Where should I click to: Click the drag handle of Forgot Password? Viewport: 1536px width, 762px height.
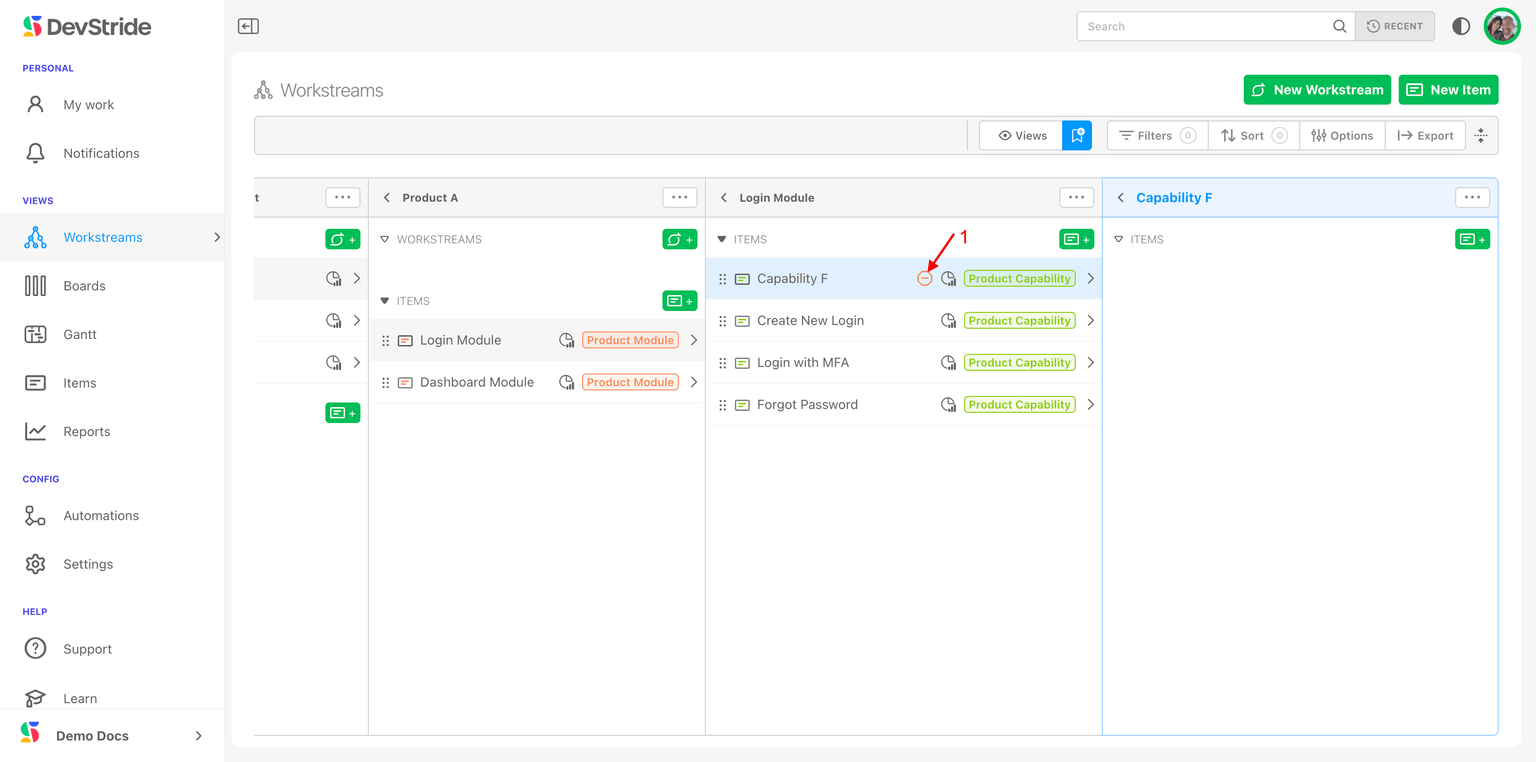[x=723, y=405]
